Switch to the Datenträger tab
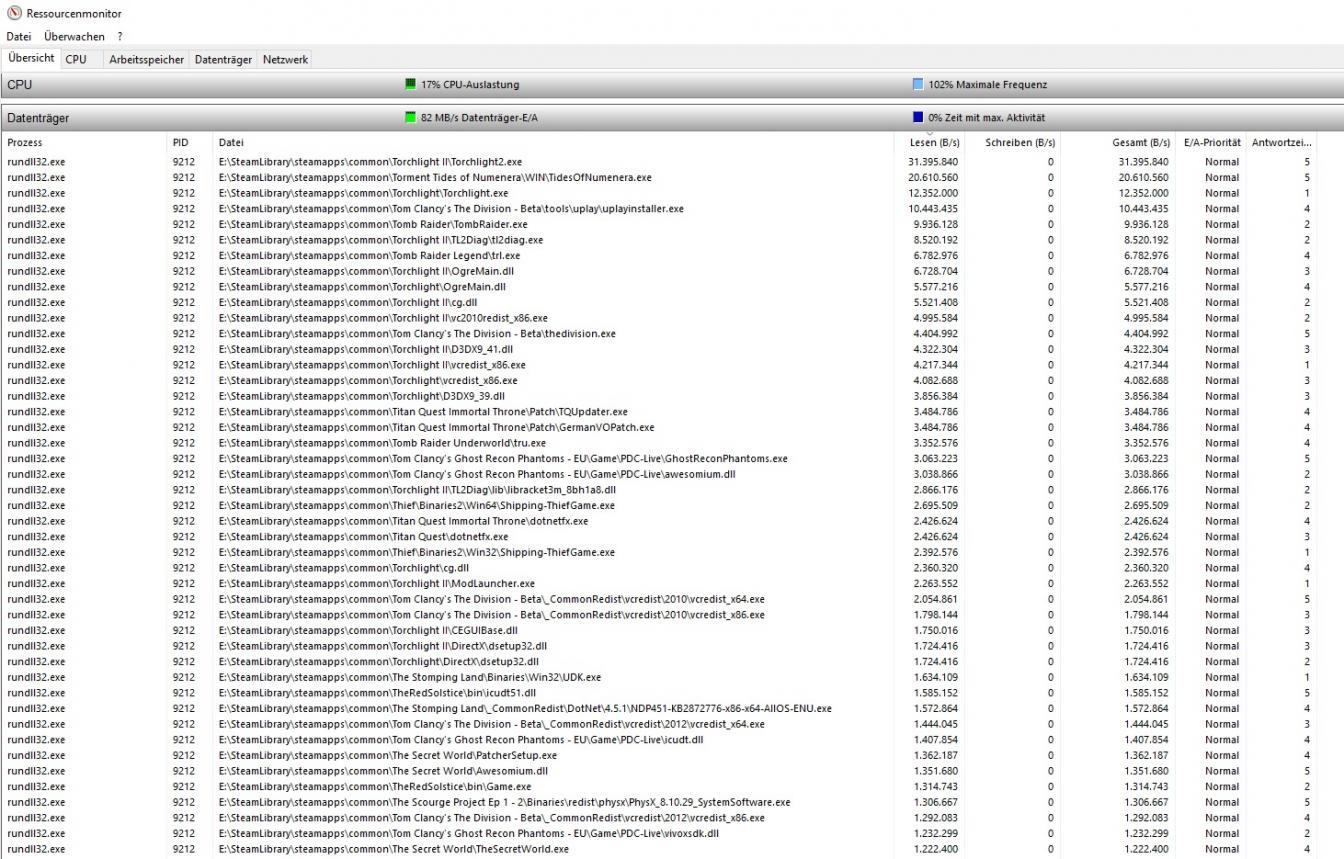The height and width of the screenshot is (859, 1344). [x=223, y=59]
